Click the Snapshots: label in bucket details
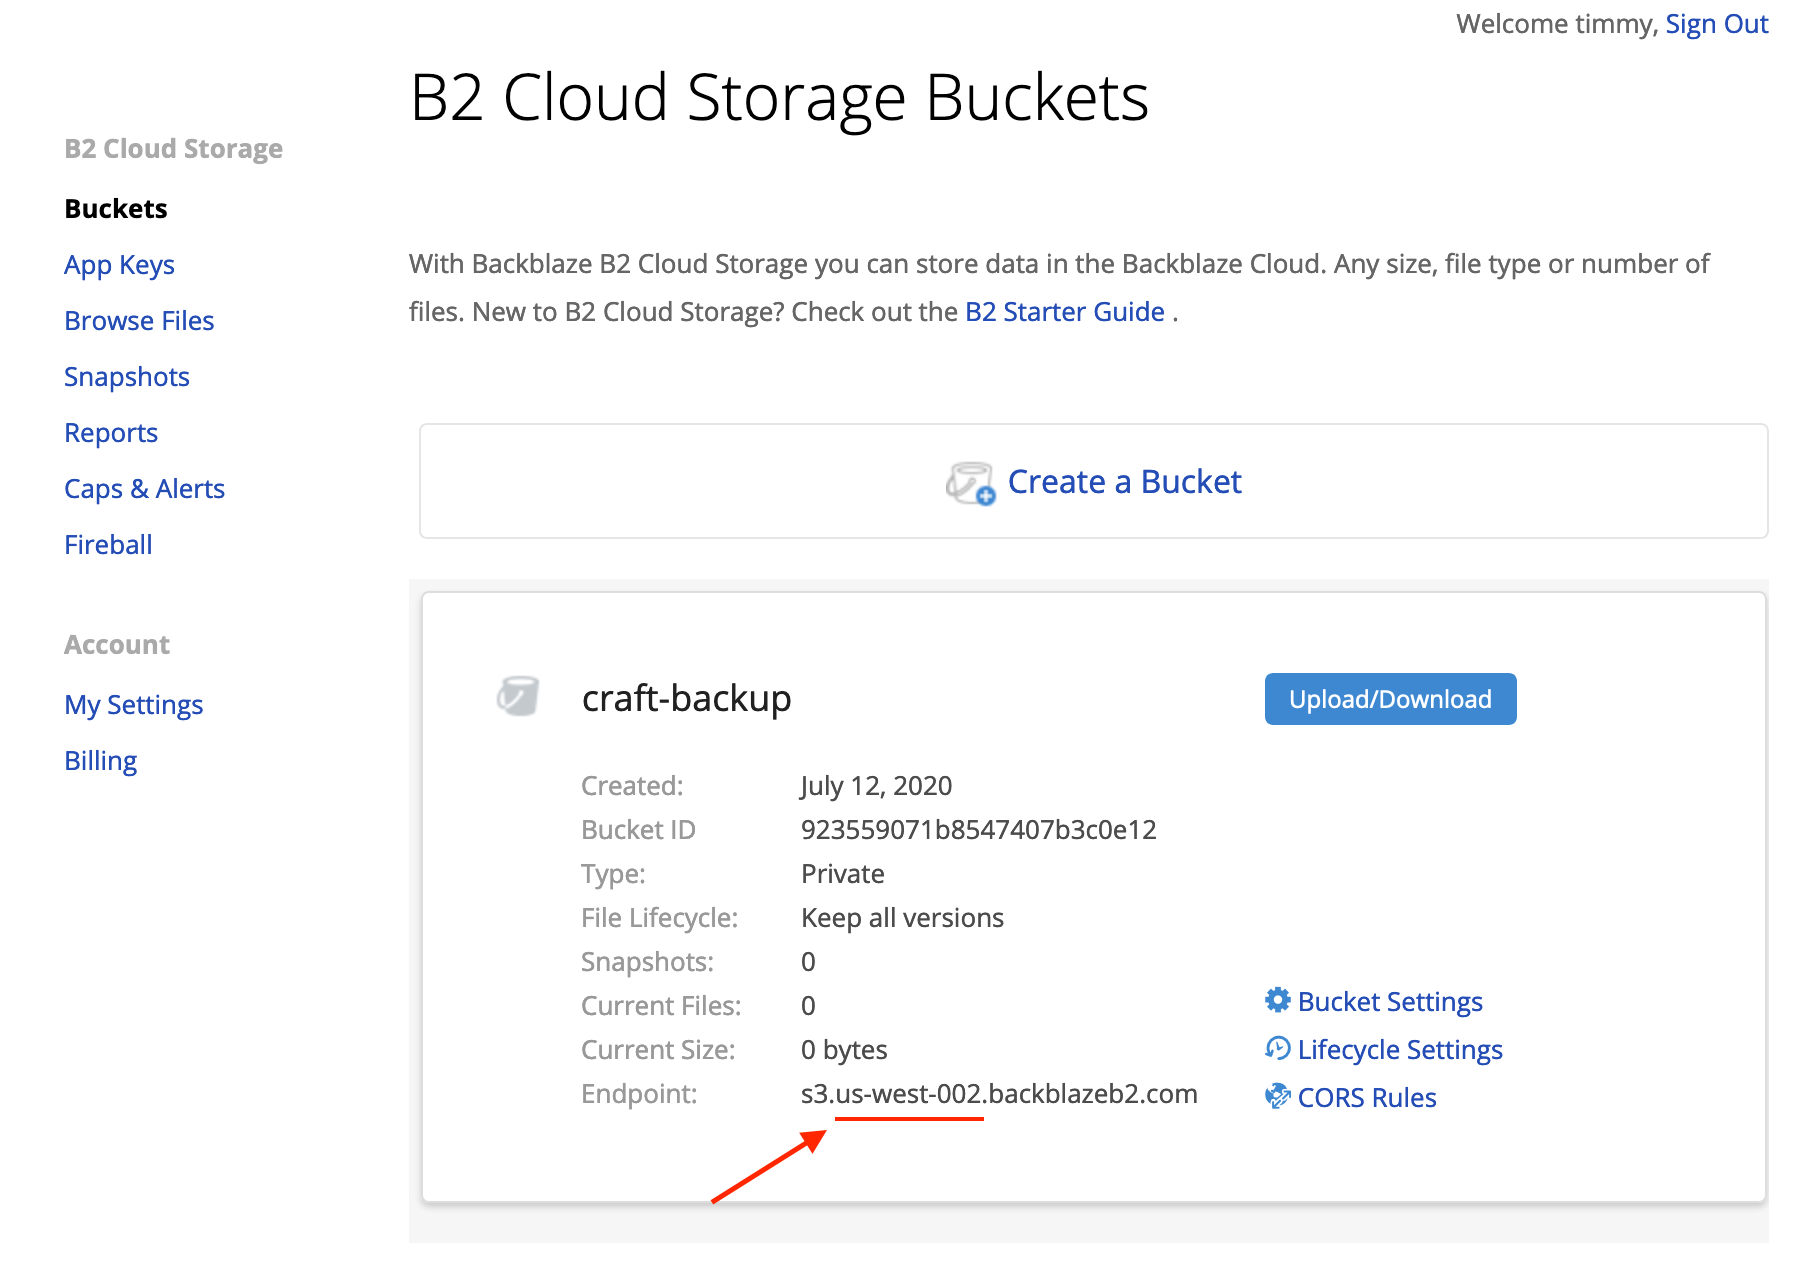 click(648, 962)
